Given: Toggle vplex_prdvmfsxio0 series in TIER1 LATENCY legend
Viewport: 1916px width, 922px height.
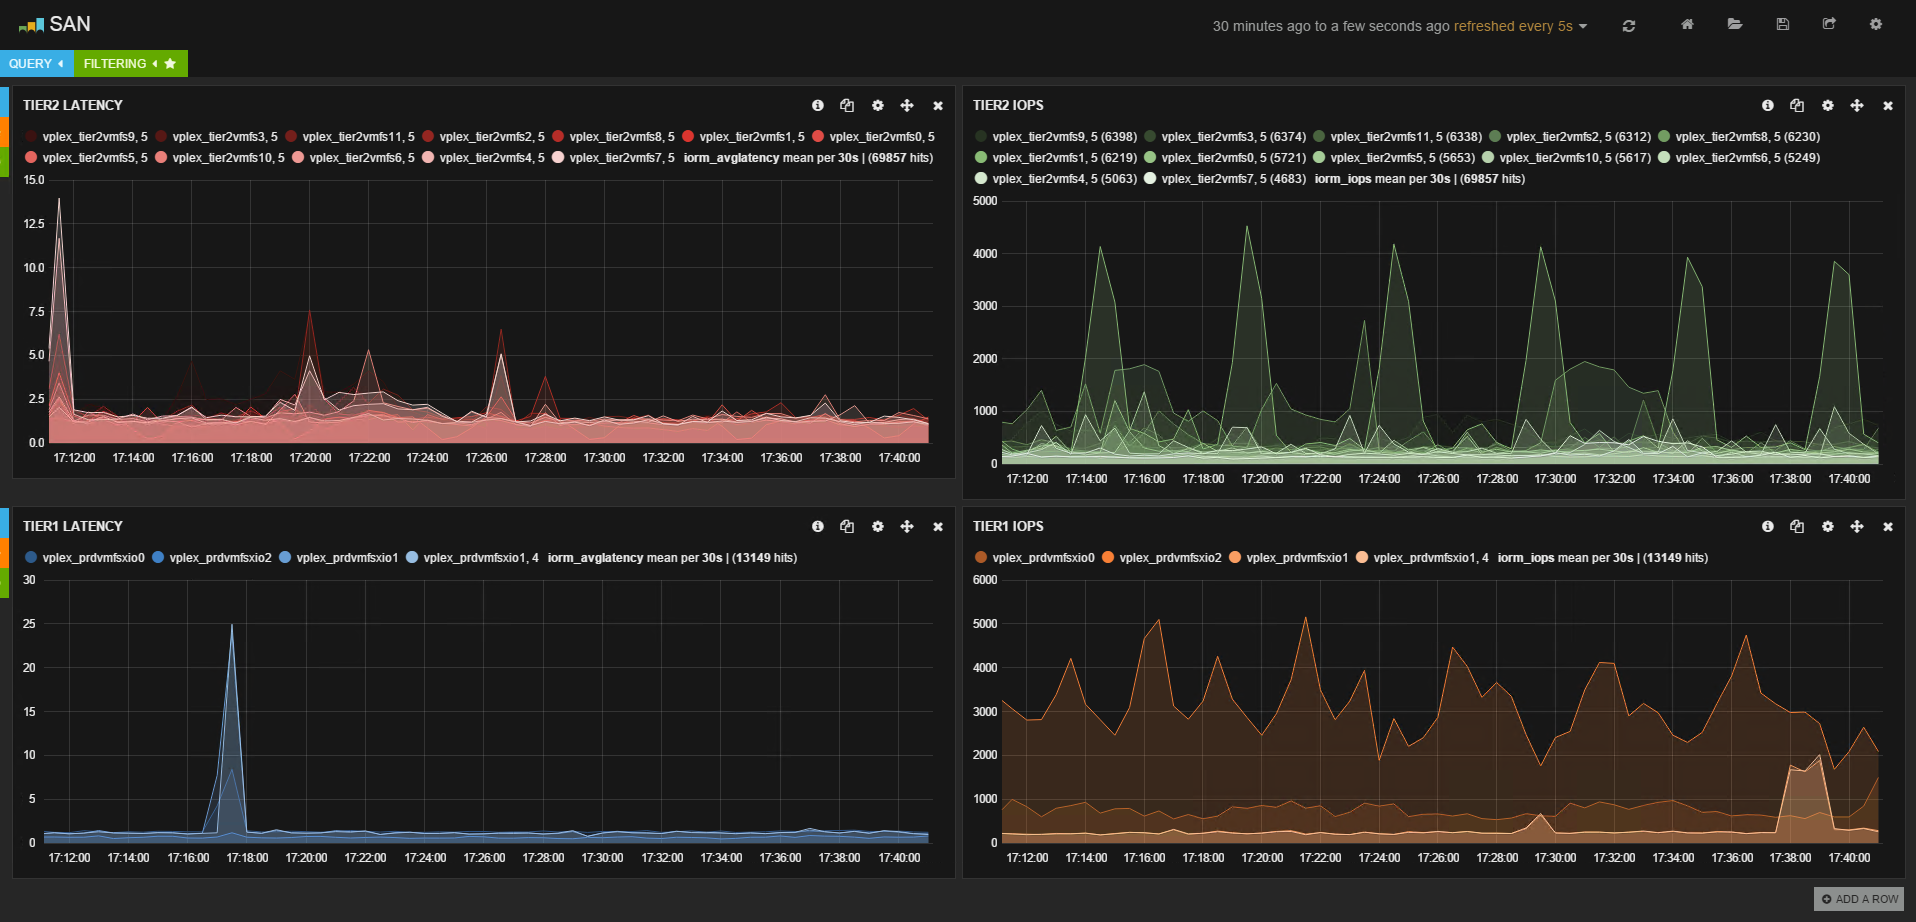Looking at the screenshot, I should [93, 558].
